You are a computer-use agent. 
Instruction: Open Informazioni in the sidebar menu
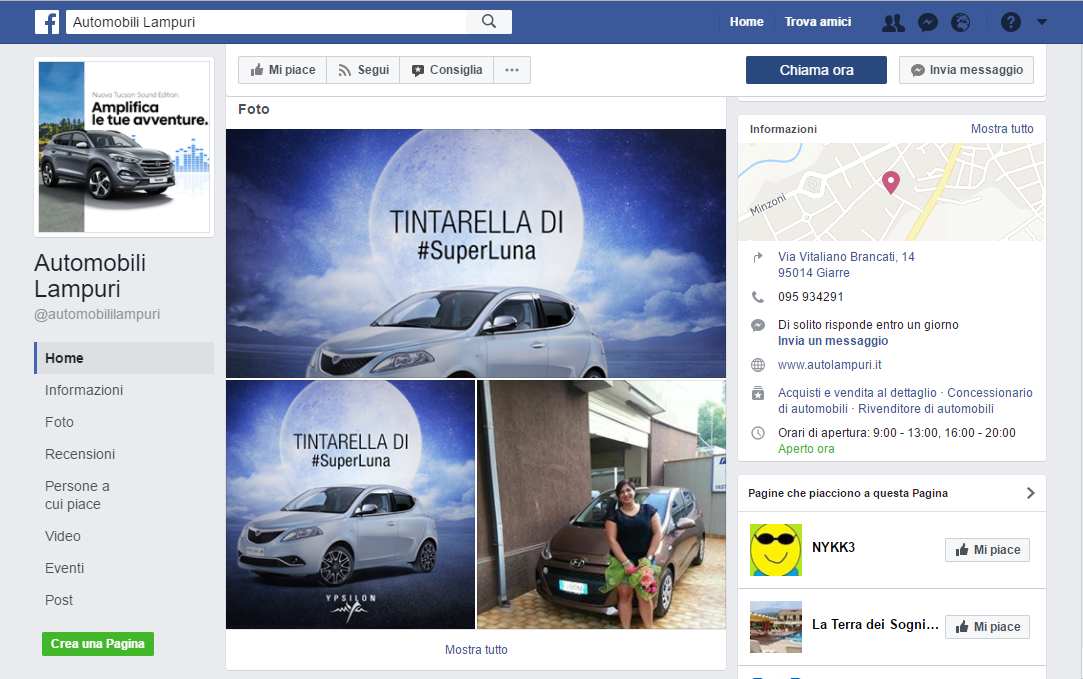(84, 390)
